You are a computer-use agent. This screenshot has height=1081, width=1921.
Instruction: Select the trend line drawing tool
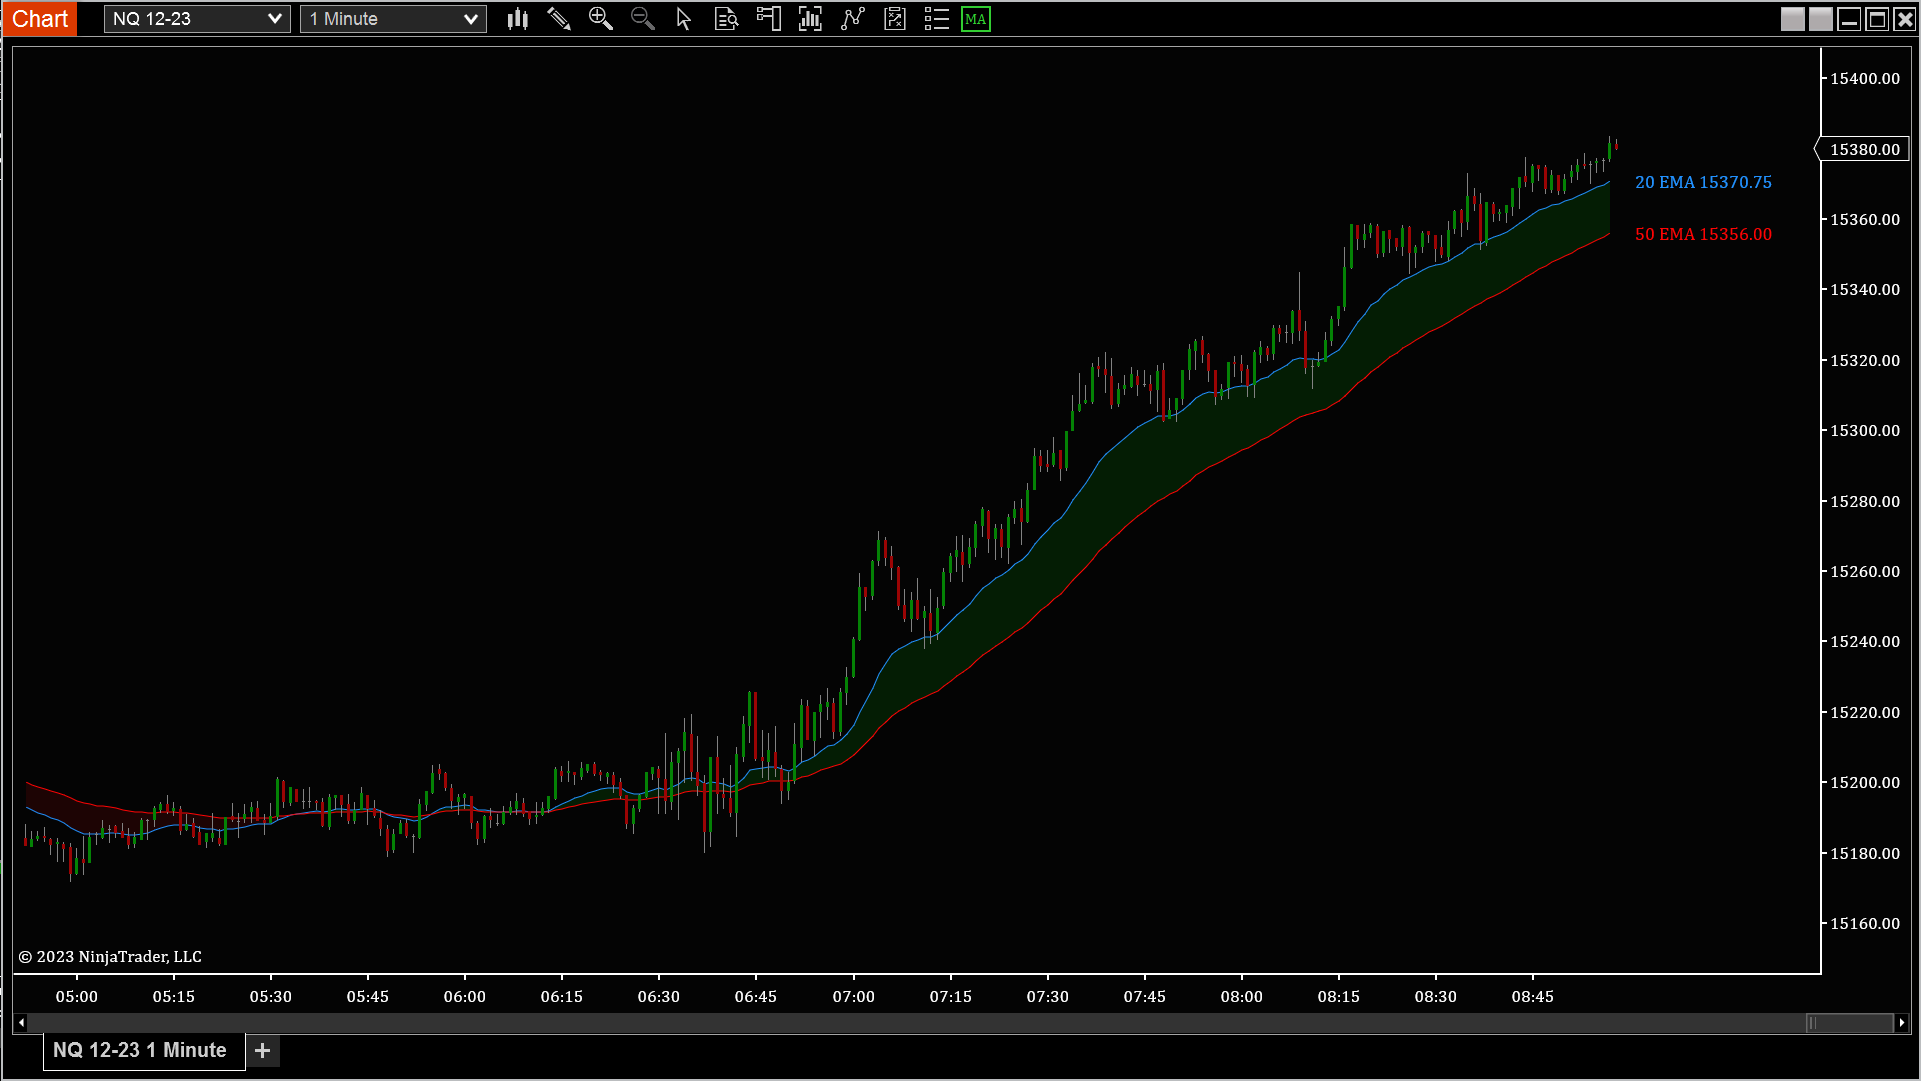852,18
